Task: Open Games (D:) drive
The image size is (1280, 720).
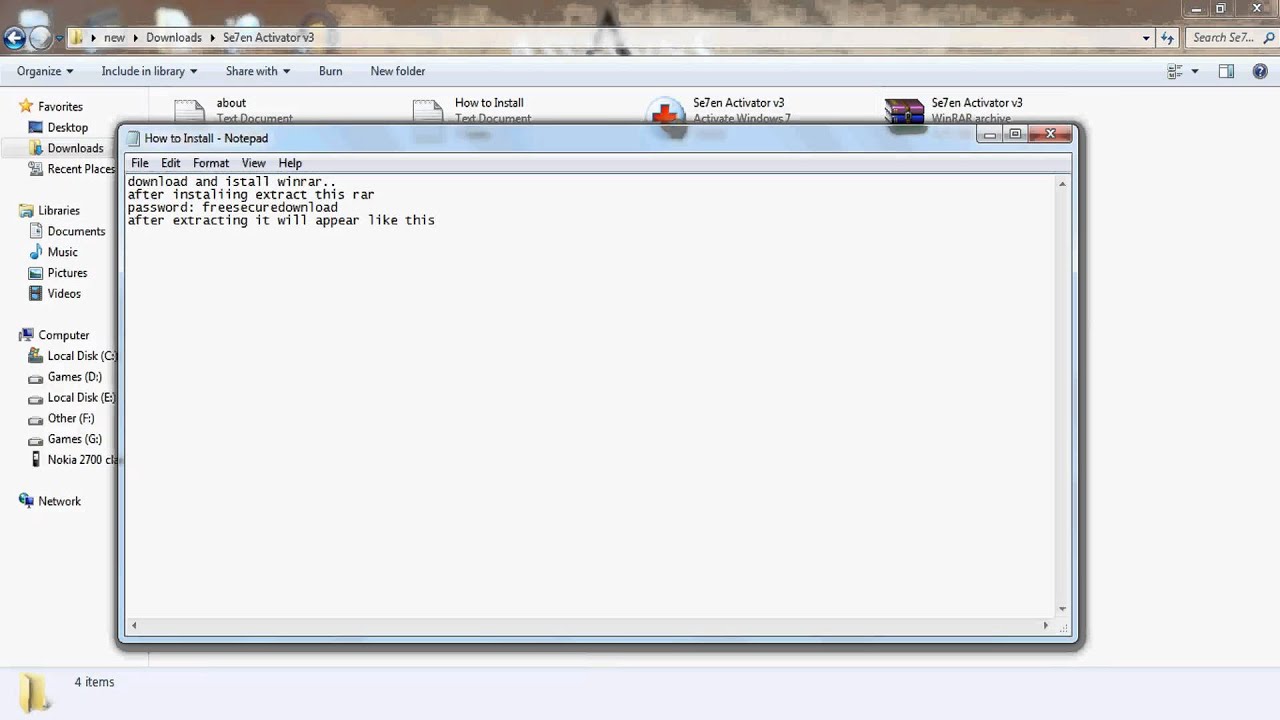Action: tap(74, 377)
